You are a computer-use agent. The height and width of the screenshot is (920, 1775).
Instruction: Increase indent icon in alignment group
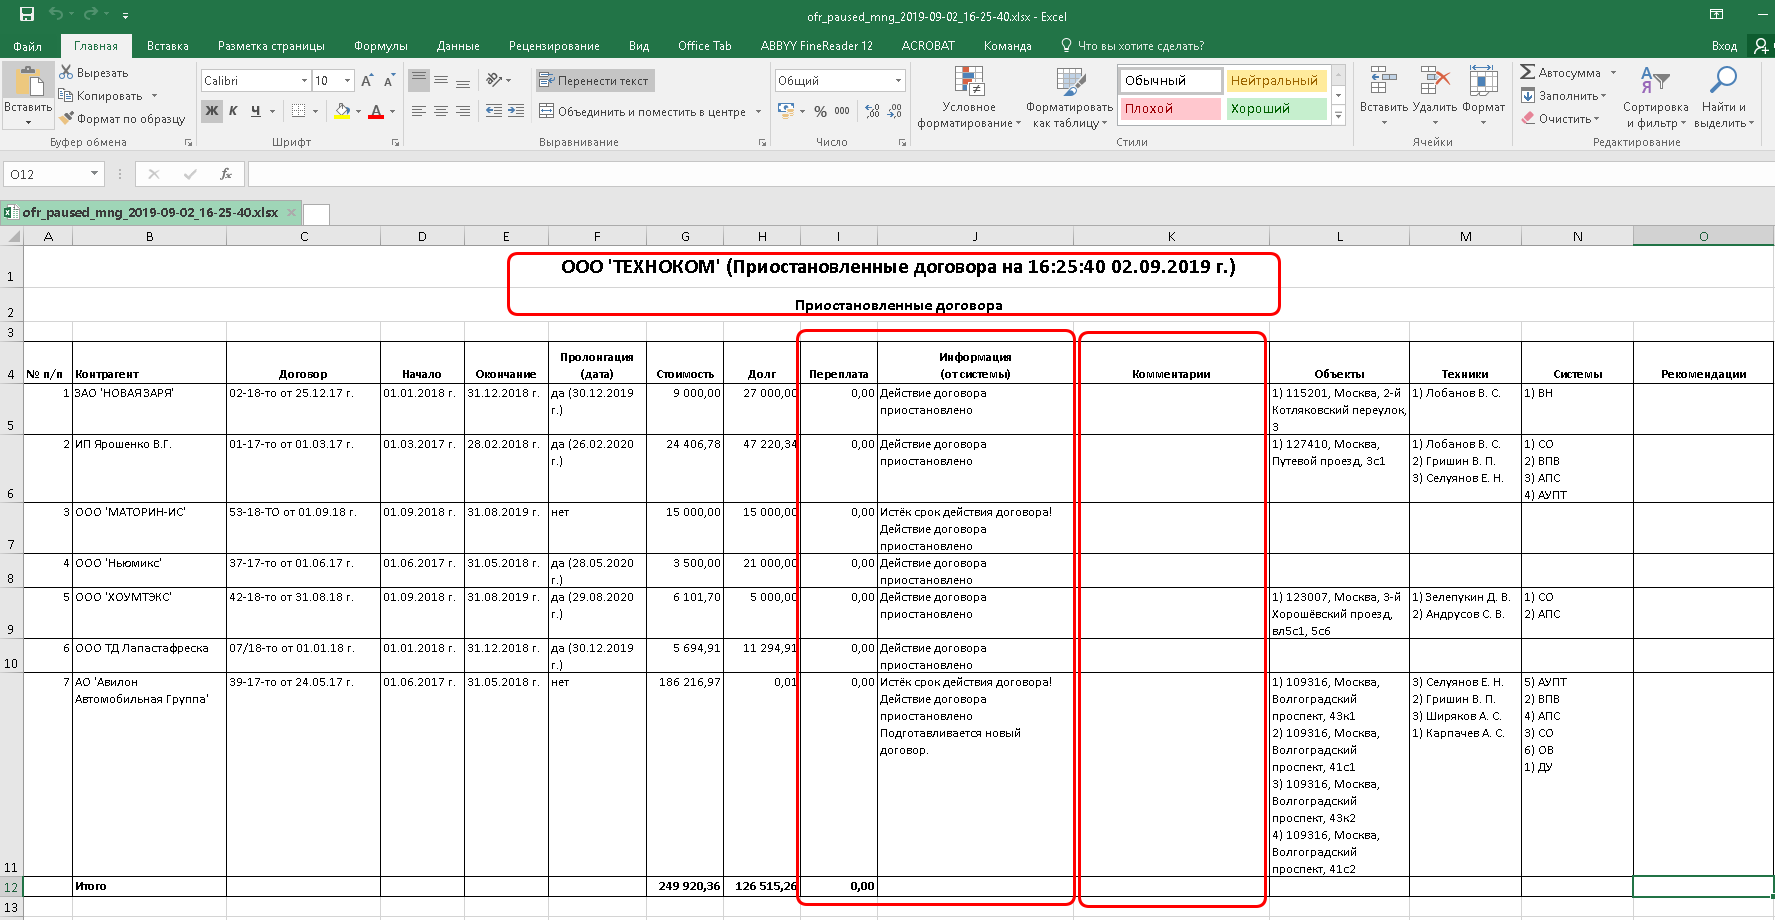[516, 111]
